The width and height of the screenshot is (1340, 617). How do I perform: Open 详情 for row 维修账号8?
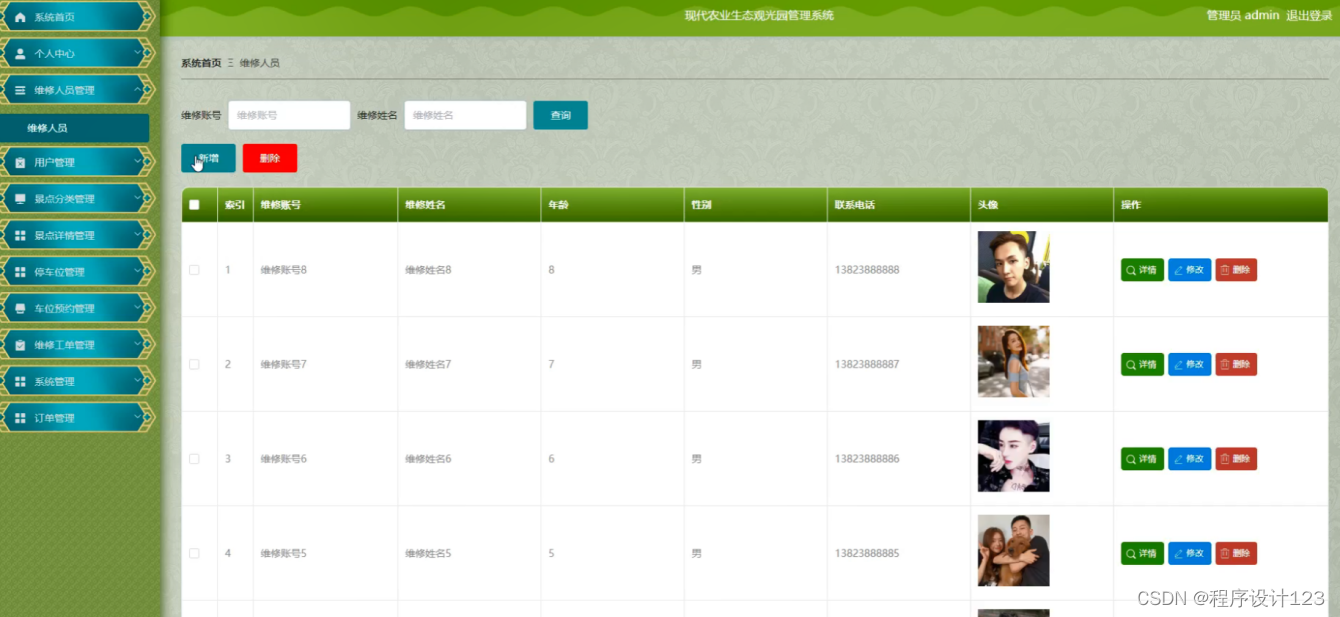click(1142, 270)
